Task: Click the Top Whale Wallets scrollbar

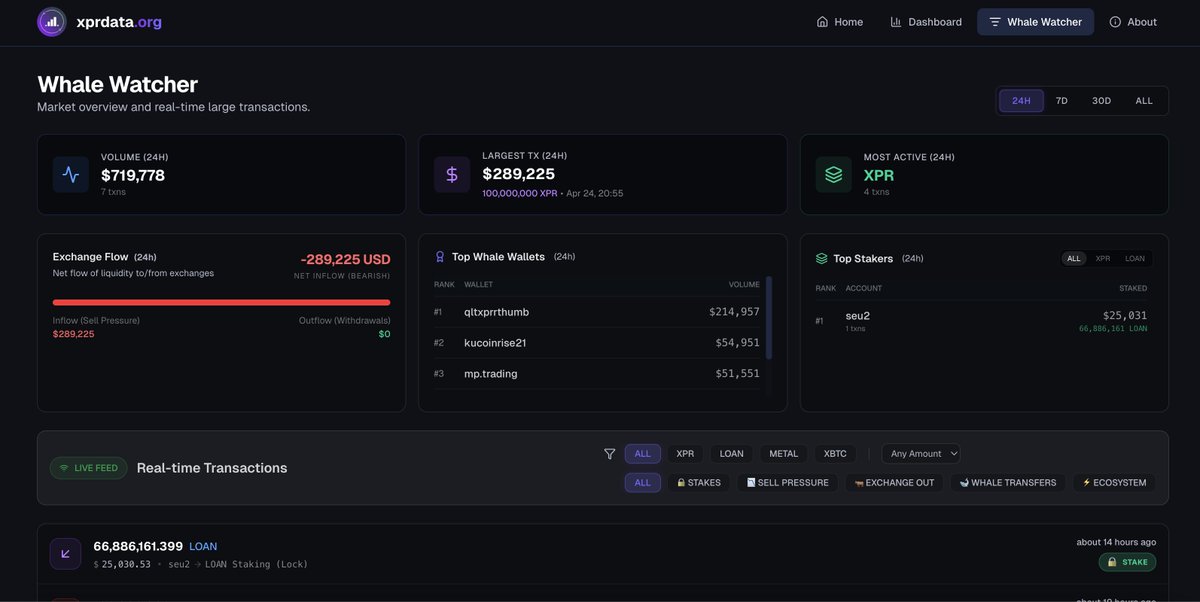Action: (768, 318)
